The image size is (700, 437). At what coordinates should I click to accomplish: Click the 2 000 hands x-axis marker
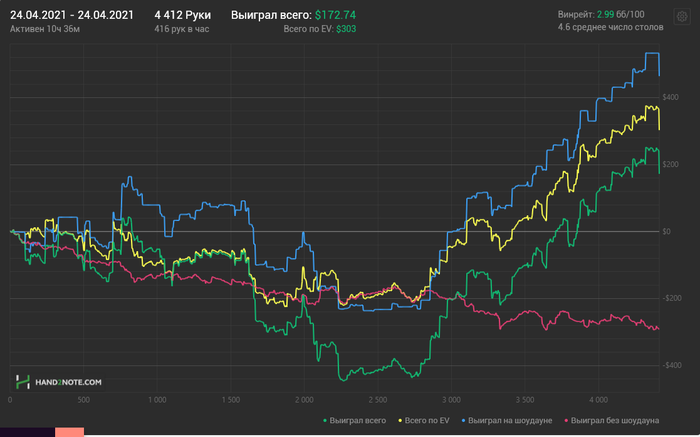(304, 400)
